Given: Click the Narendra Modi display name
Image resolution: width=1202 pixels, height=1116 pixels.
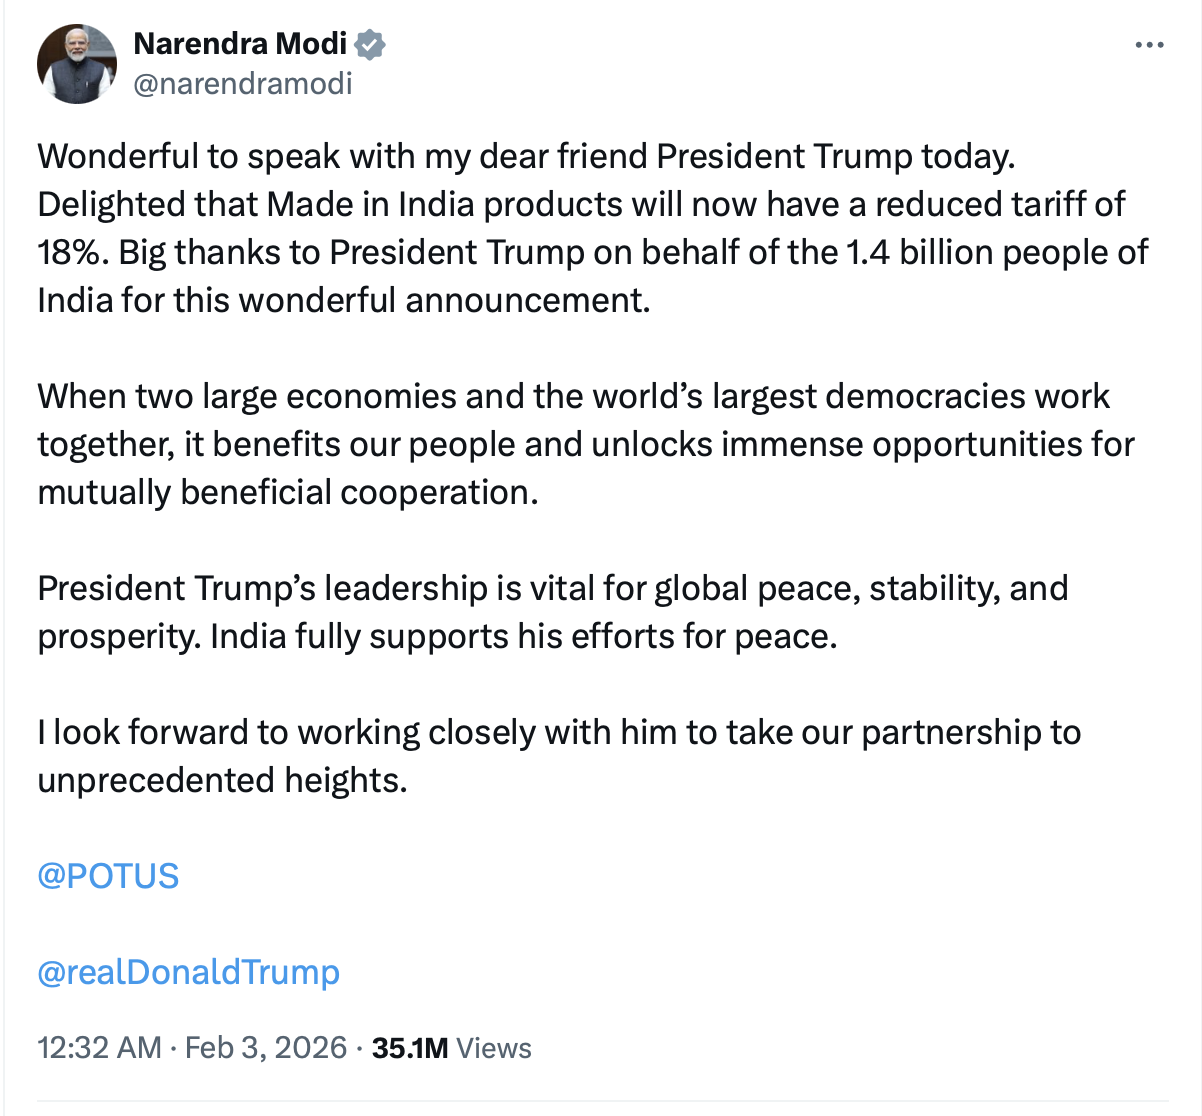Looking at the screenshot, I should pyautogui.click(x=240, y=44).
